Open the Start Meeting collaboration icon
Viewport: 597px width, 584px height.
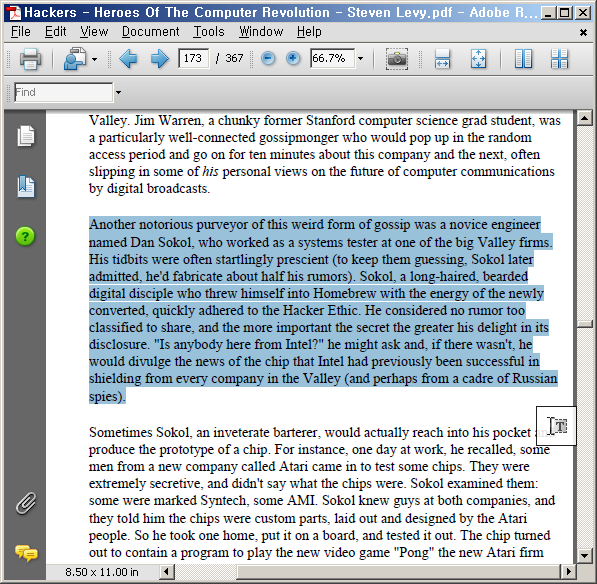pyautogui.click(x=75, y=59)
